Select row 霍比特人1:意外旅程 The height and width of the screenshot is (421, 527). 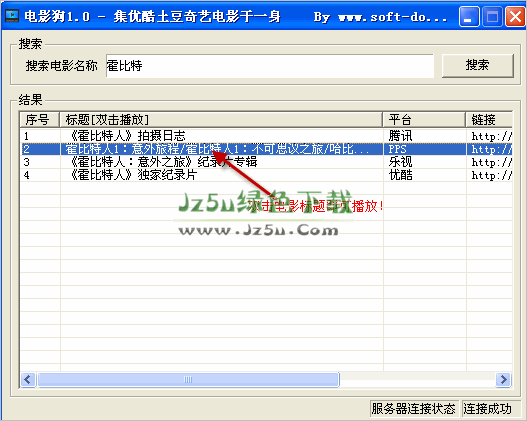(x=266, y=149)
